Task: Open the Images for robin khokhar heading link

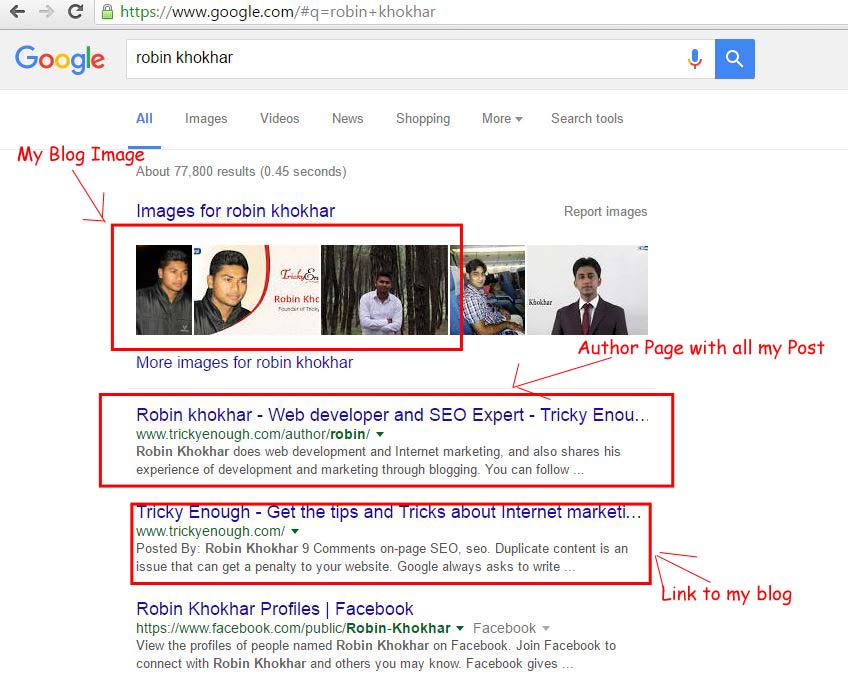Action: coord(235,211)
